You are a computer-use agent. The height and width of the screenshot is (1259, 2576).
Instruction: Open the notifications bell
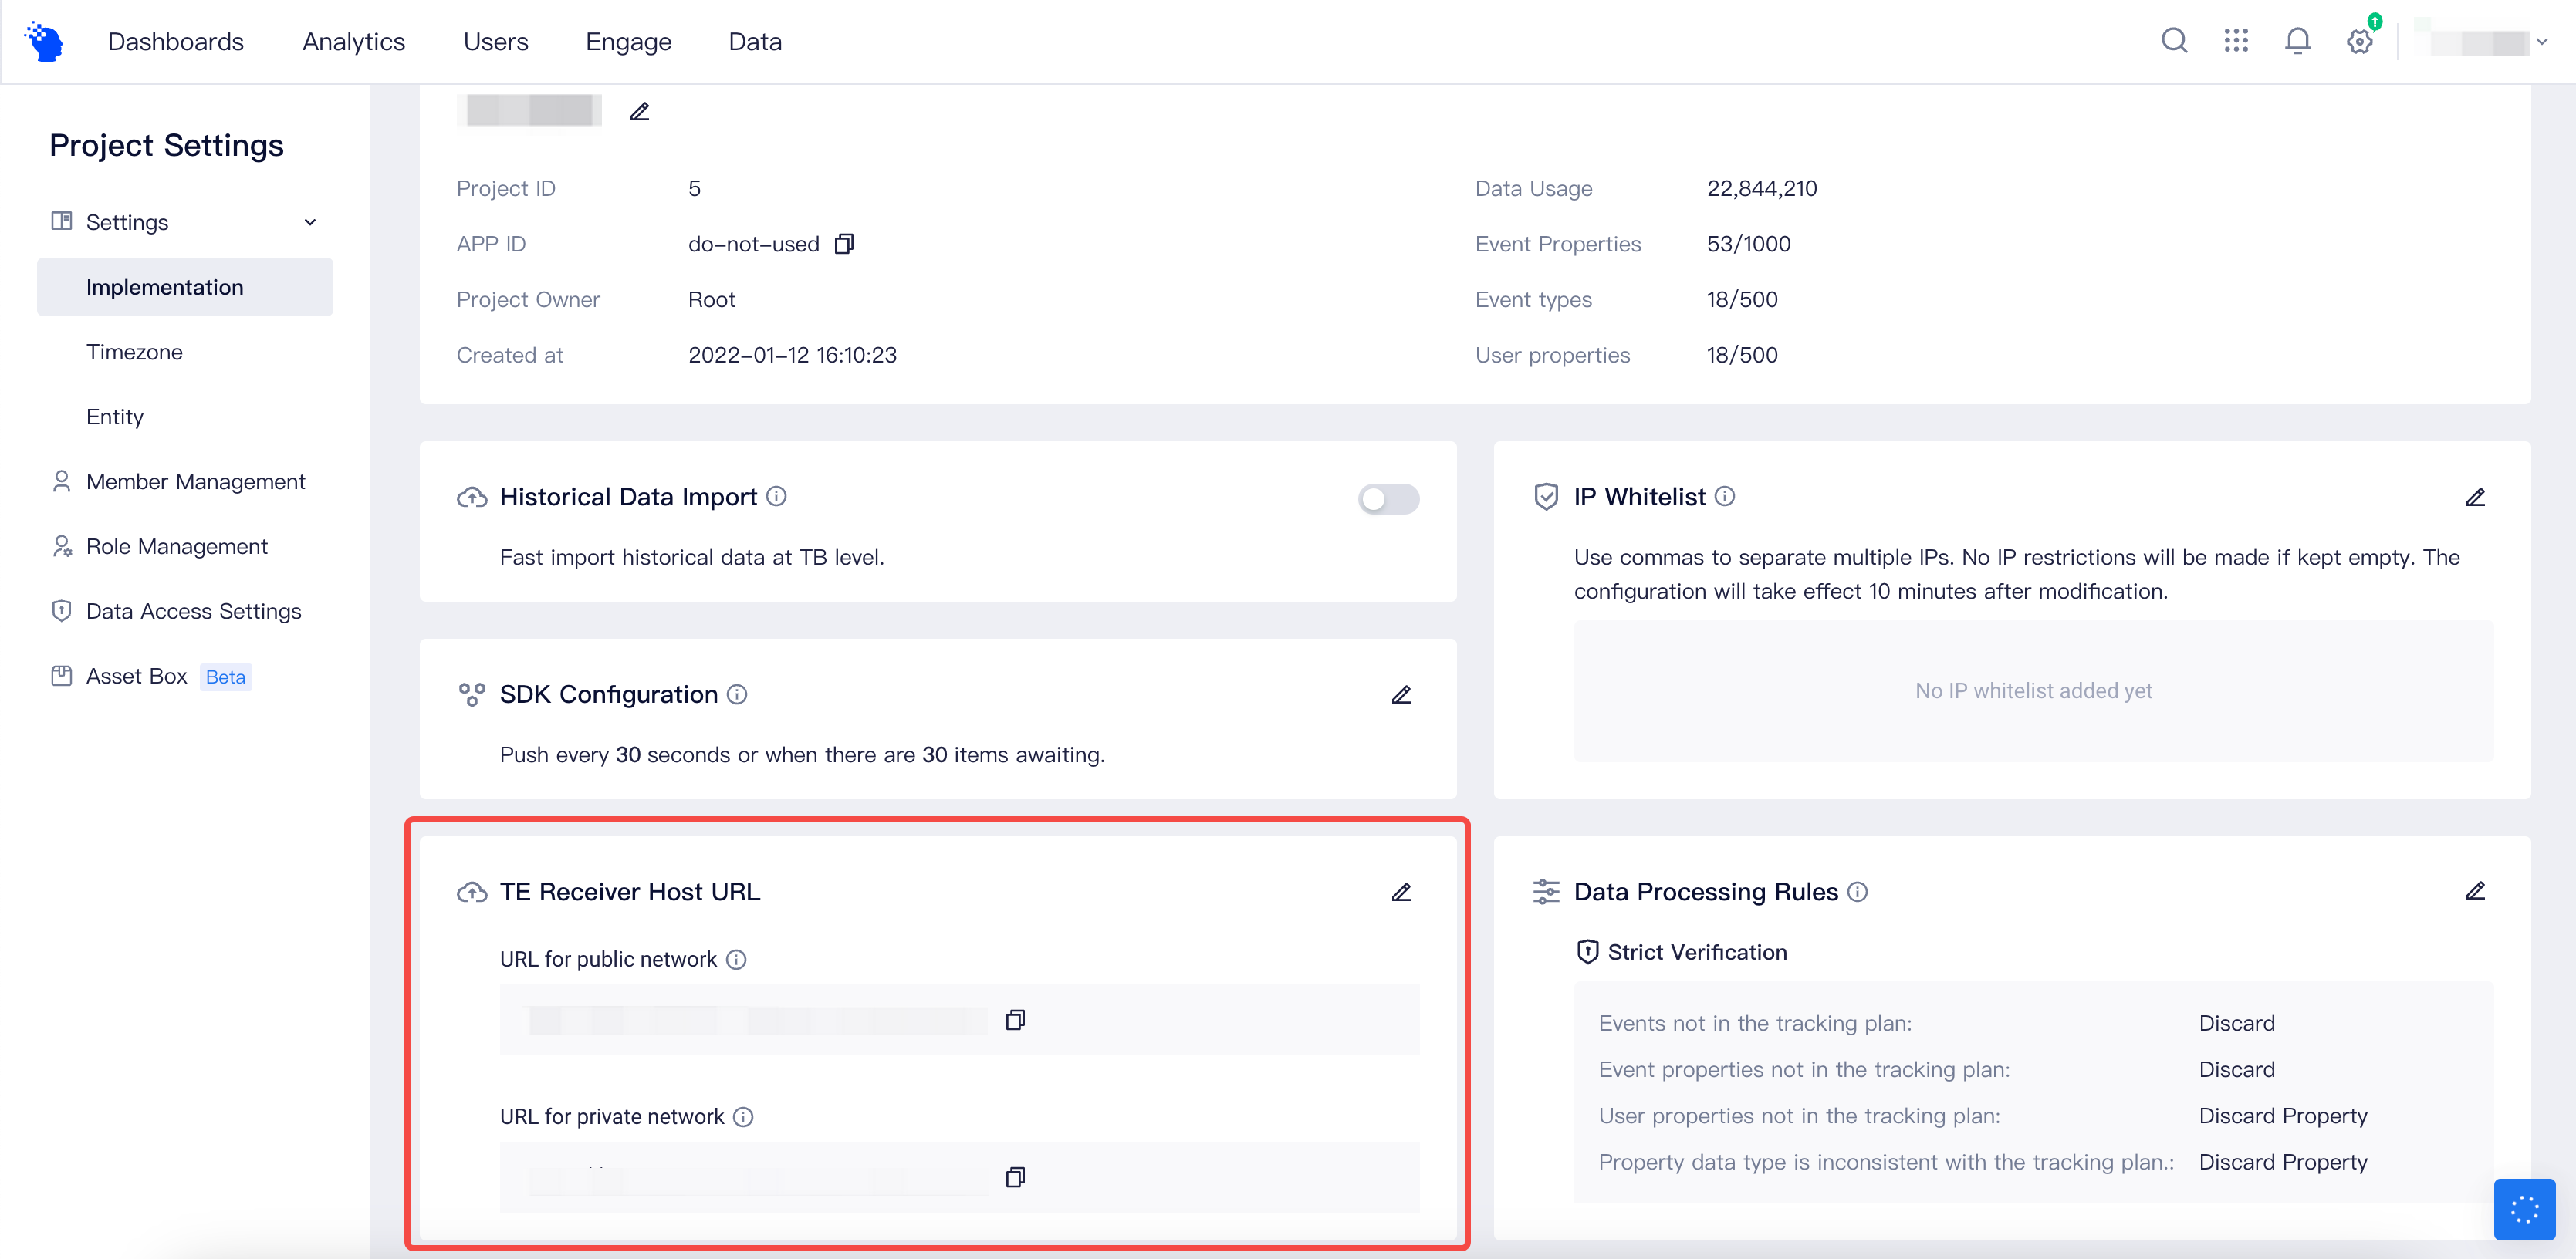pyautogui.click(x=2297, y=41)
